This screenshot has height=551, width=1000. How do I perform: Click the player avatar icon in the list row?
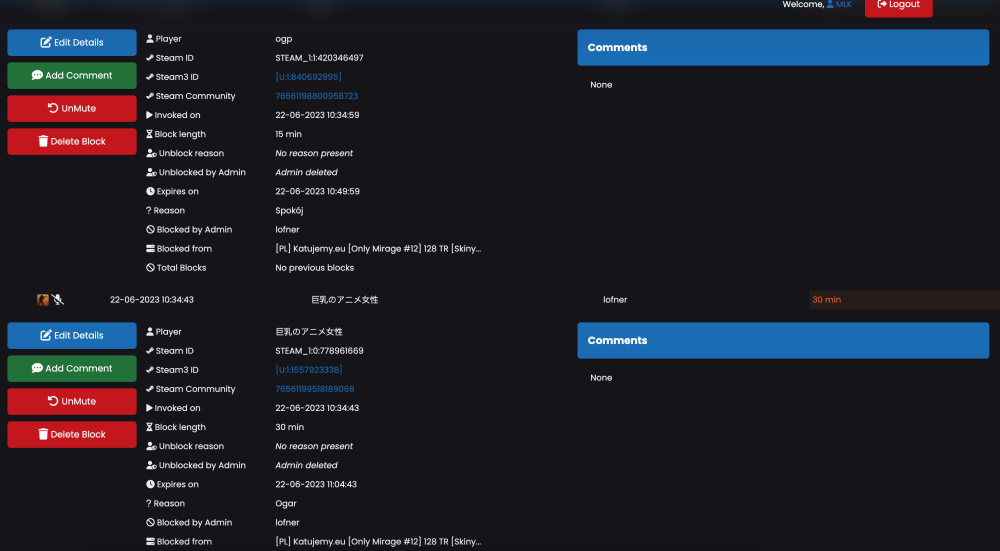coord(43,300)
